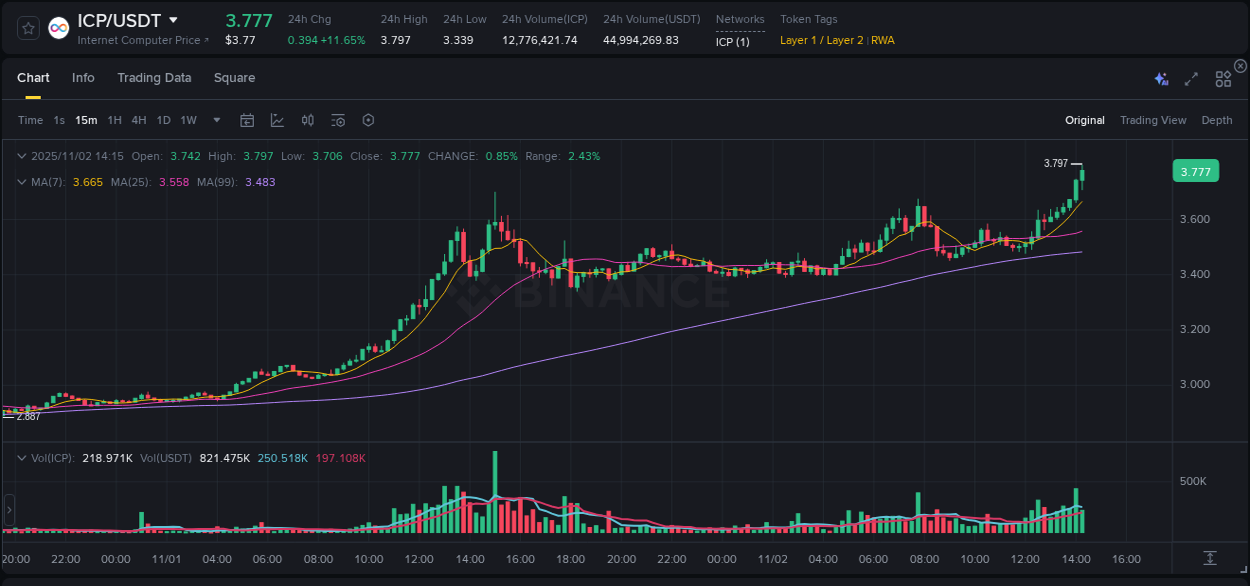Switch chart display to Trading View
The height and width of the screenshot is (586, 1250).
(x=1153, y=120)
